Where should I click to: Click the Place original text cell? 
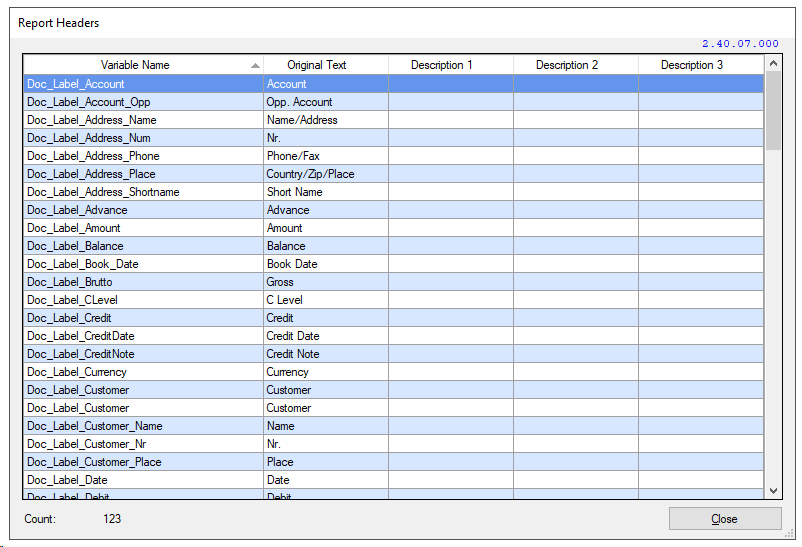point(326,462)
